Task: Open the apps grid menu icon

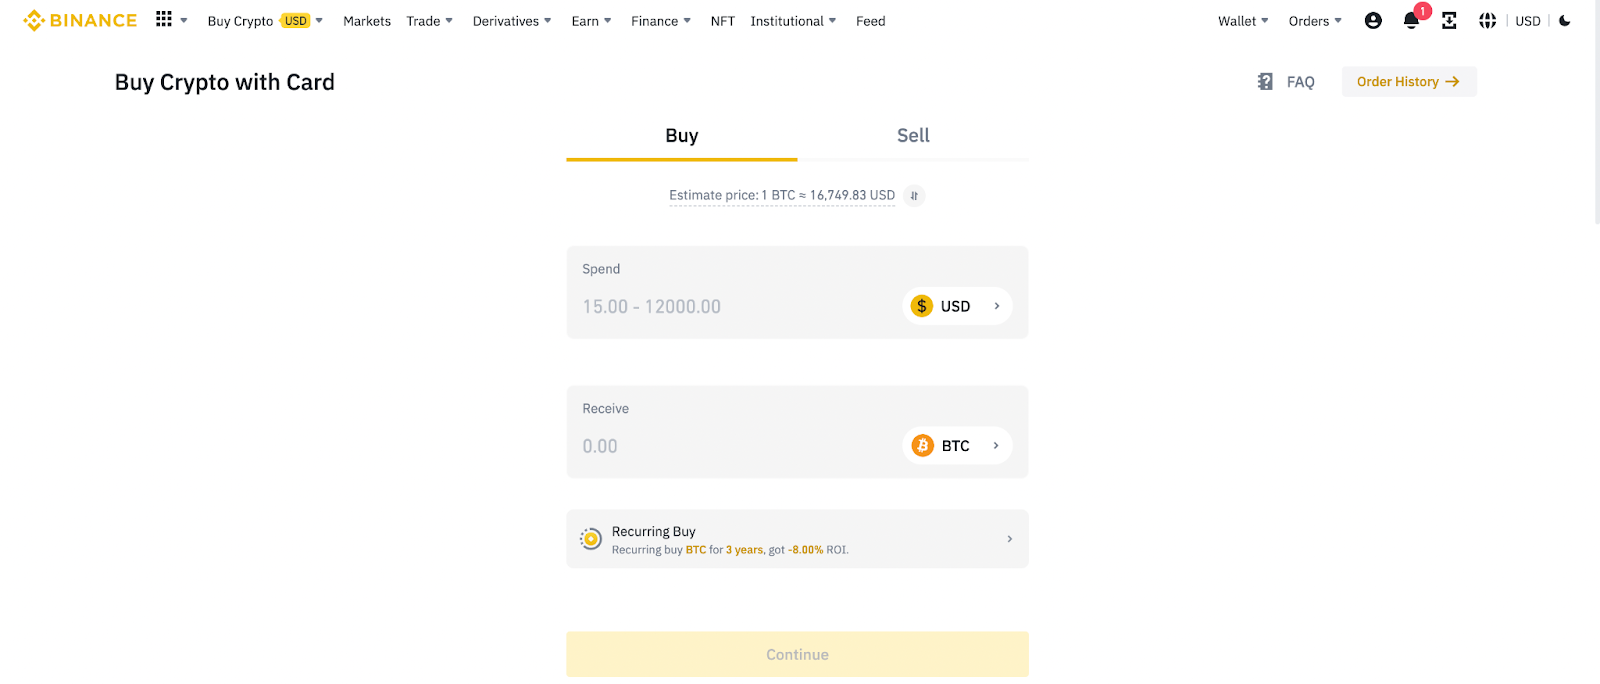Action: (164, 19)
